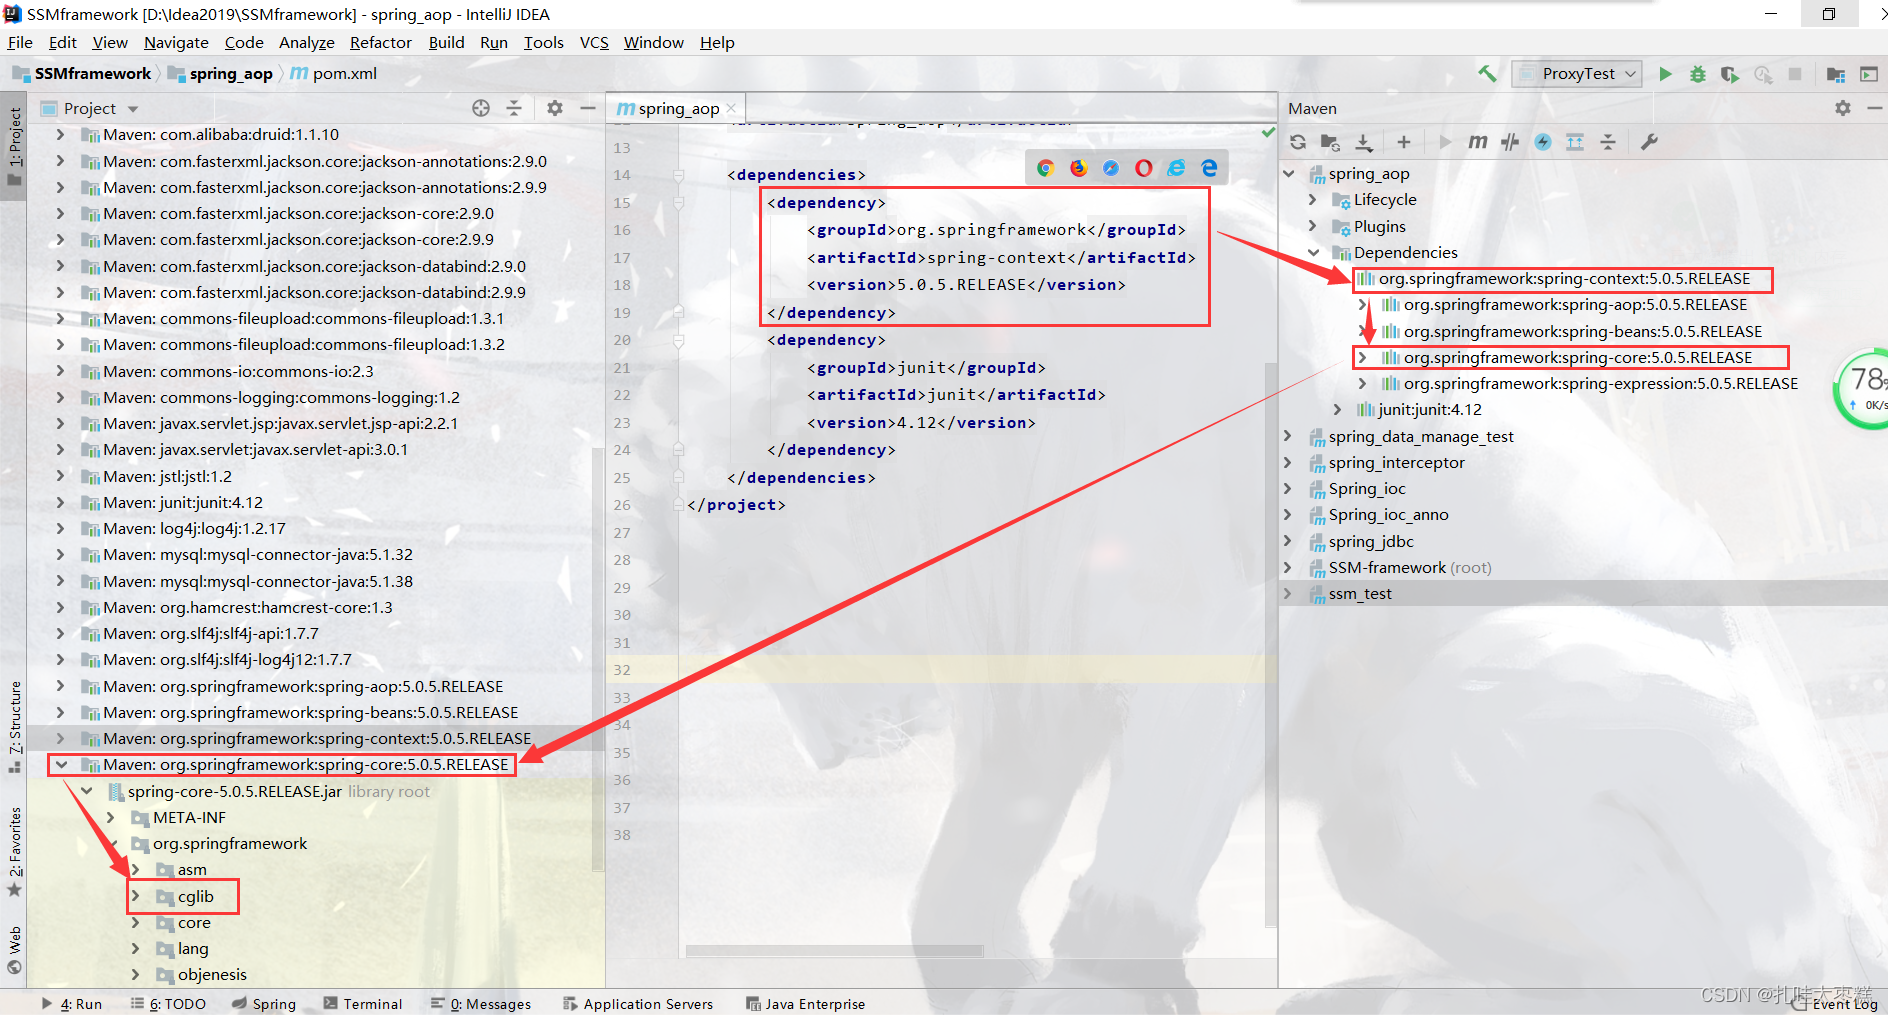
Task: Collapse all nodes in the Maven panel
Action: click(1608, 142)
